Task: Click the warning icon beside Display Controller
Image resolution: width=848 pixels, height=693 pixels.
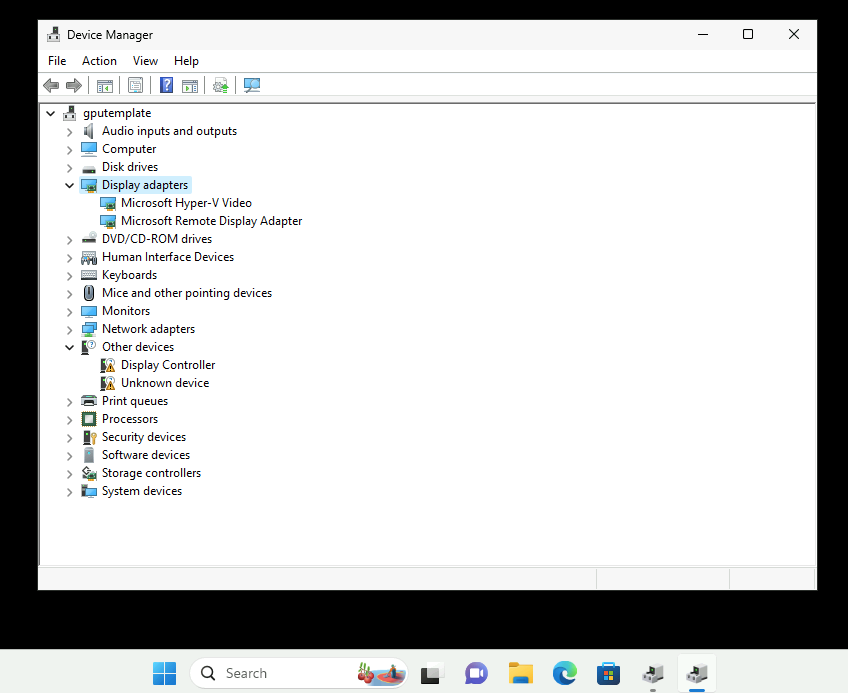Action: tap(108, 365)
